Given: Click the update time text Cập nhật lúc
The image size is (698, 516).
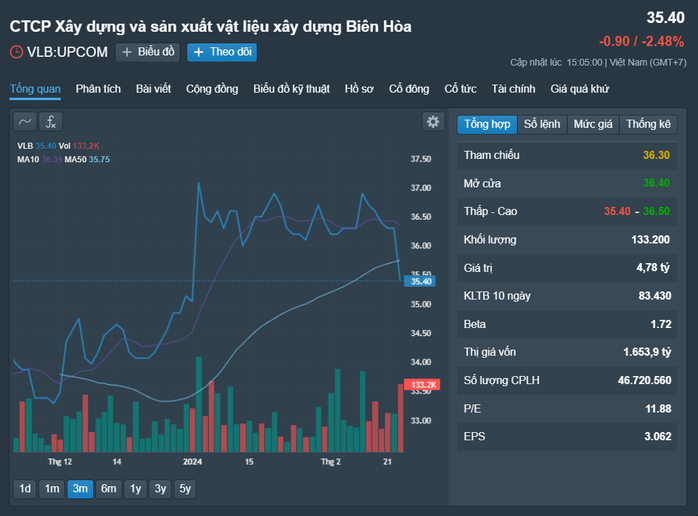Looking at the screenshot, I should 536,62.
